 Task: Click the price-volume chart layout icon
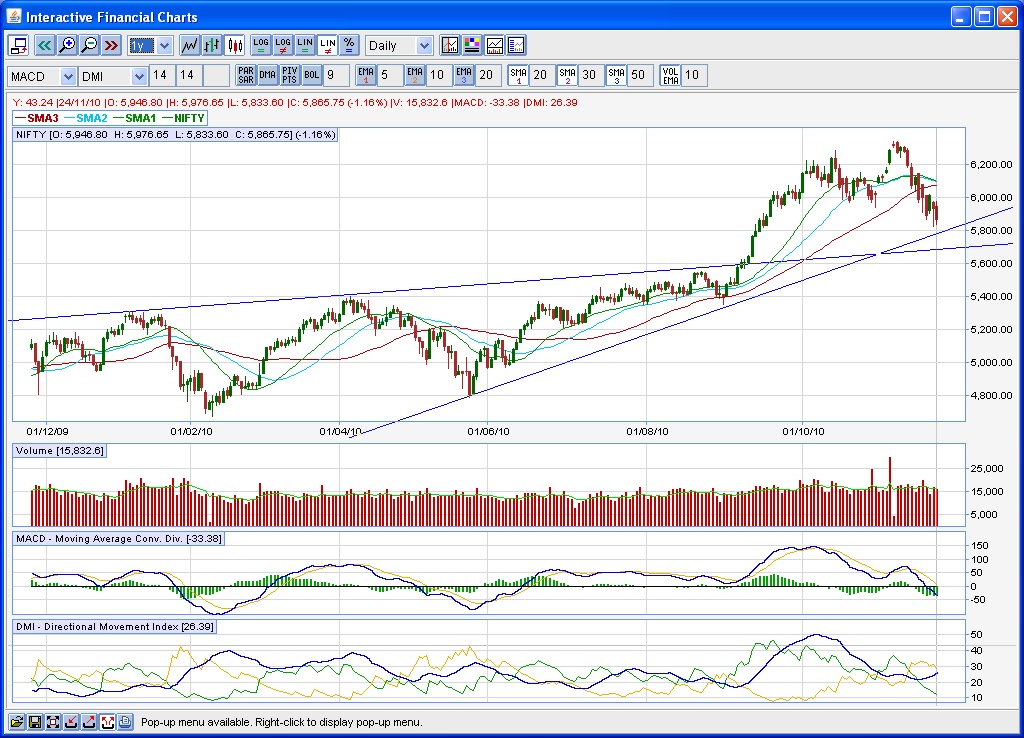494,45
